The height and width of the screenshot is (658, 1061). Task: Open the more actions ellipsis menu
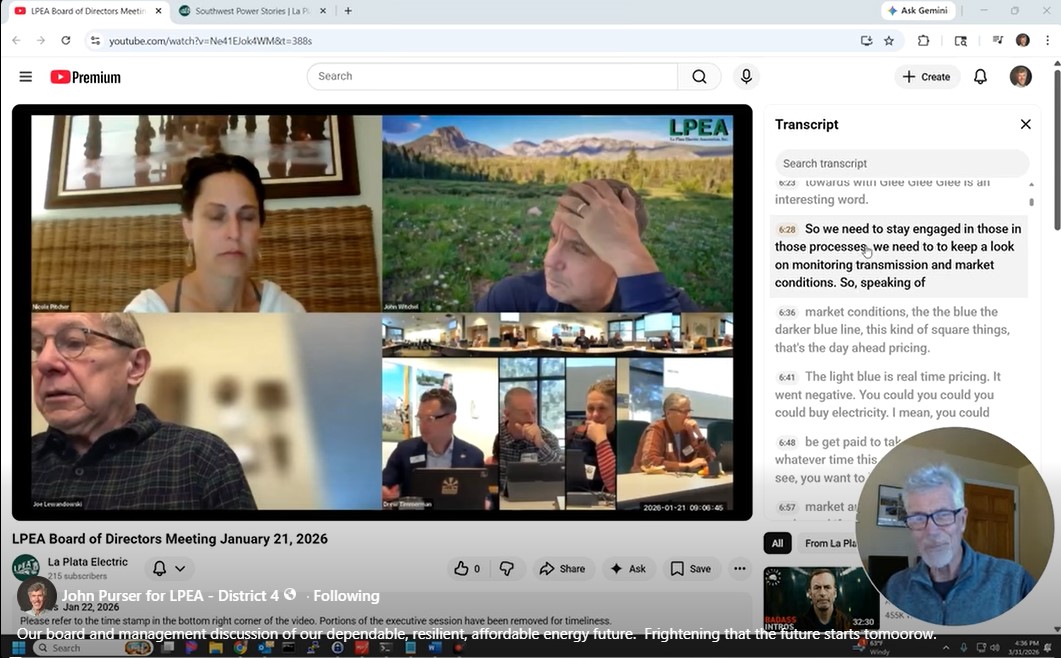(x=740, y=569)
